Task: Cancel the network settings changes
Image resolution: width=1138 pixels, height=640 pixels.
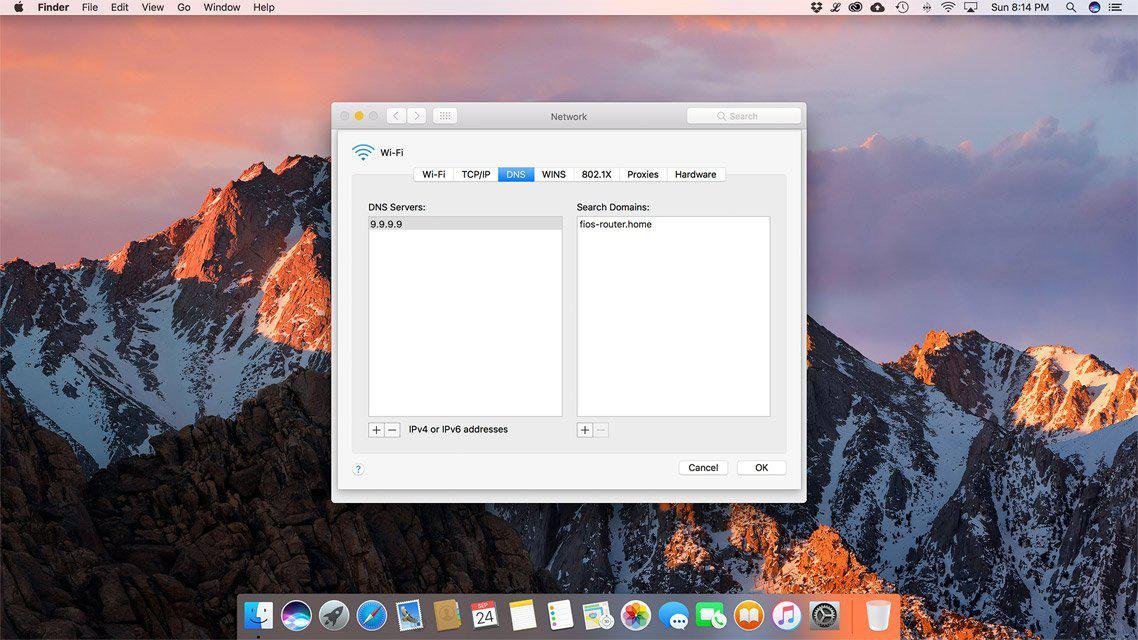Action: pos(703,468)
